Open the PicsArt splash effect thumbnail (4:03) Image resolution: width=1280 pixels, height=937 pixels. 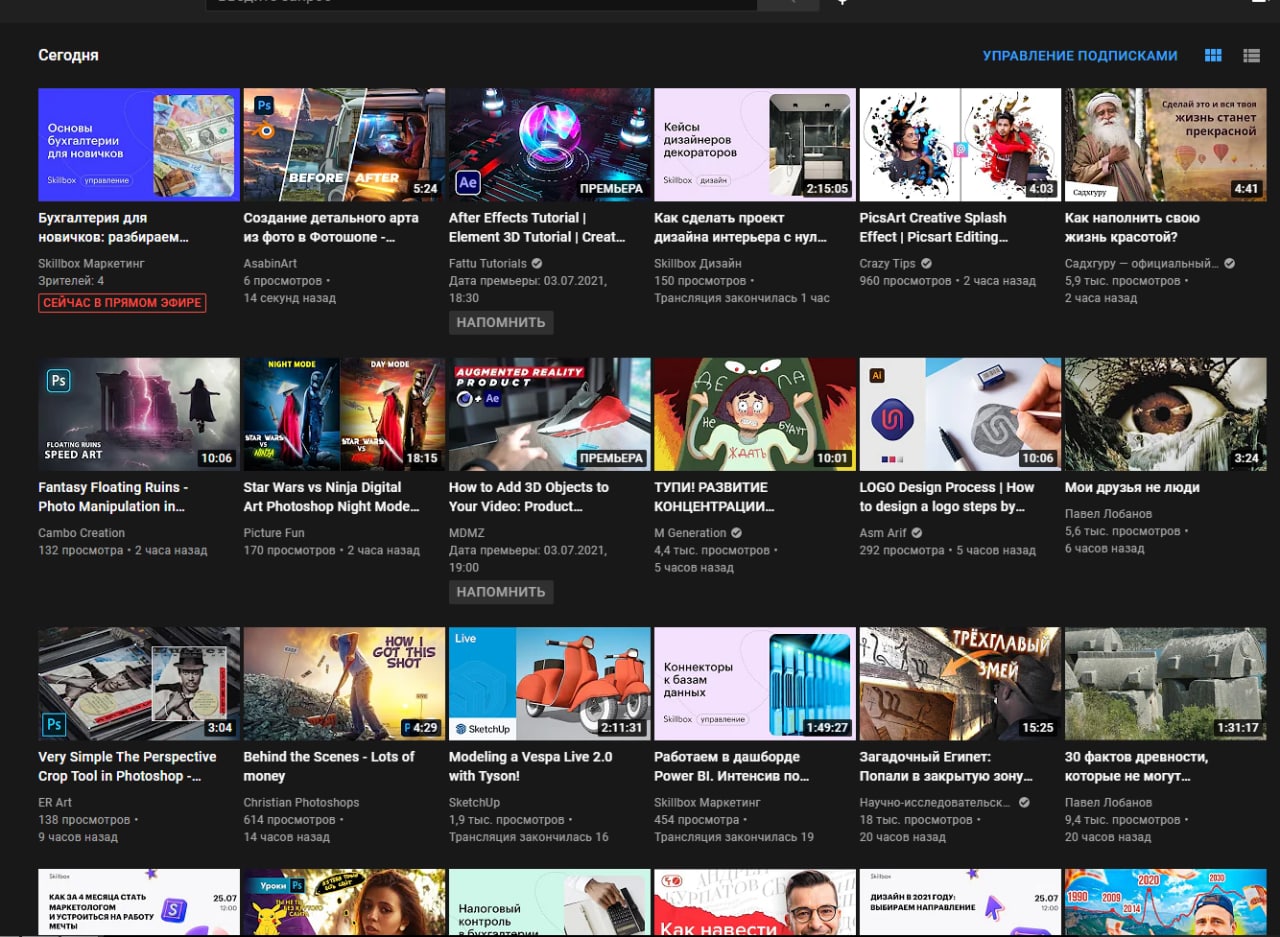click(x=960, y=145)
